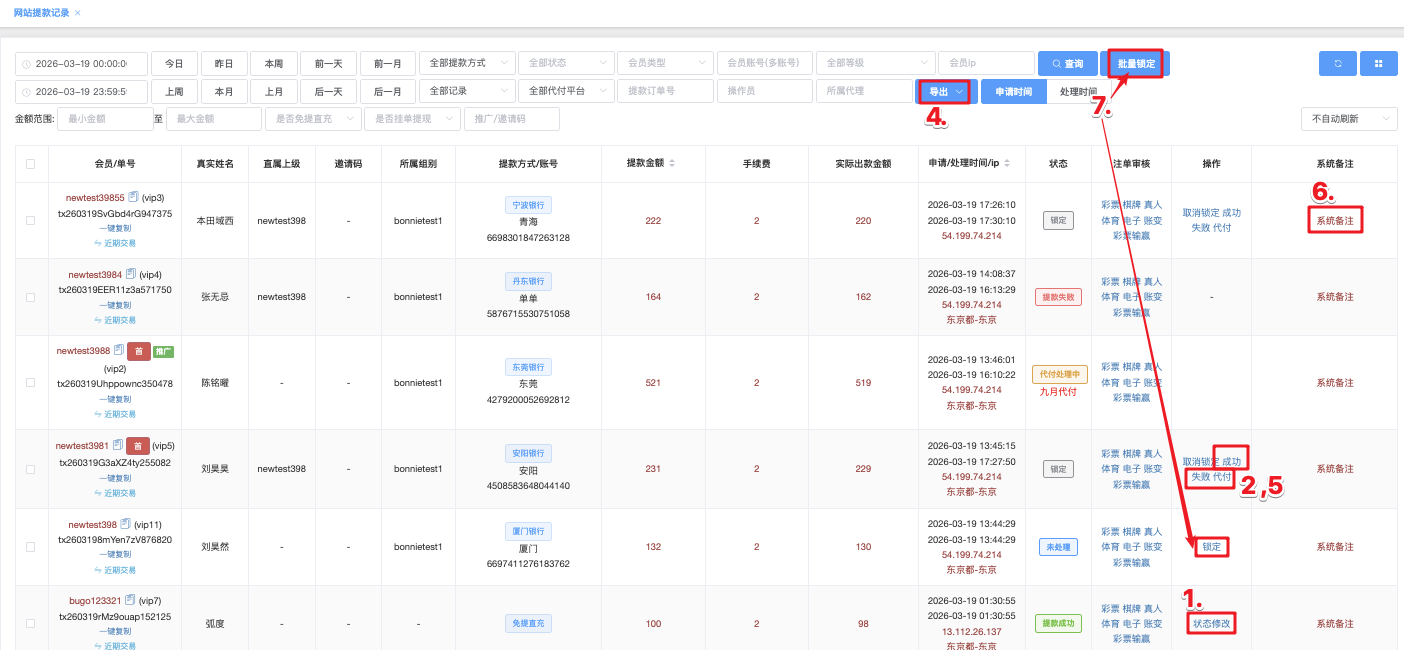1404x650 pixels.
Task: Sort by 提款金额 column sort icon
Action: tap(672, 163)
